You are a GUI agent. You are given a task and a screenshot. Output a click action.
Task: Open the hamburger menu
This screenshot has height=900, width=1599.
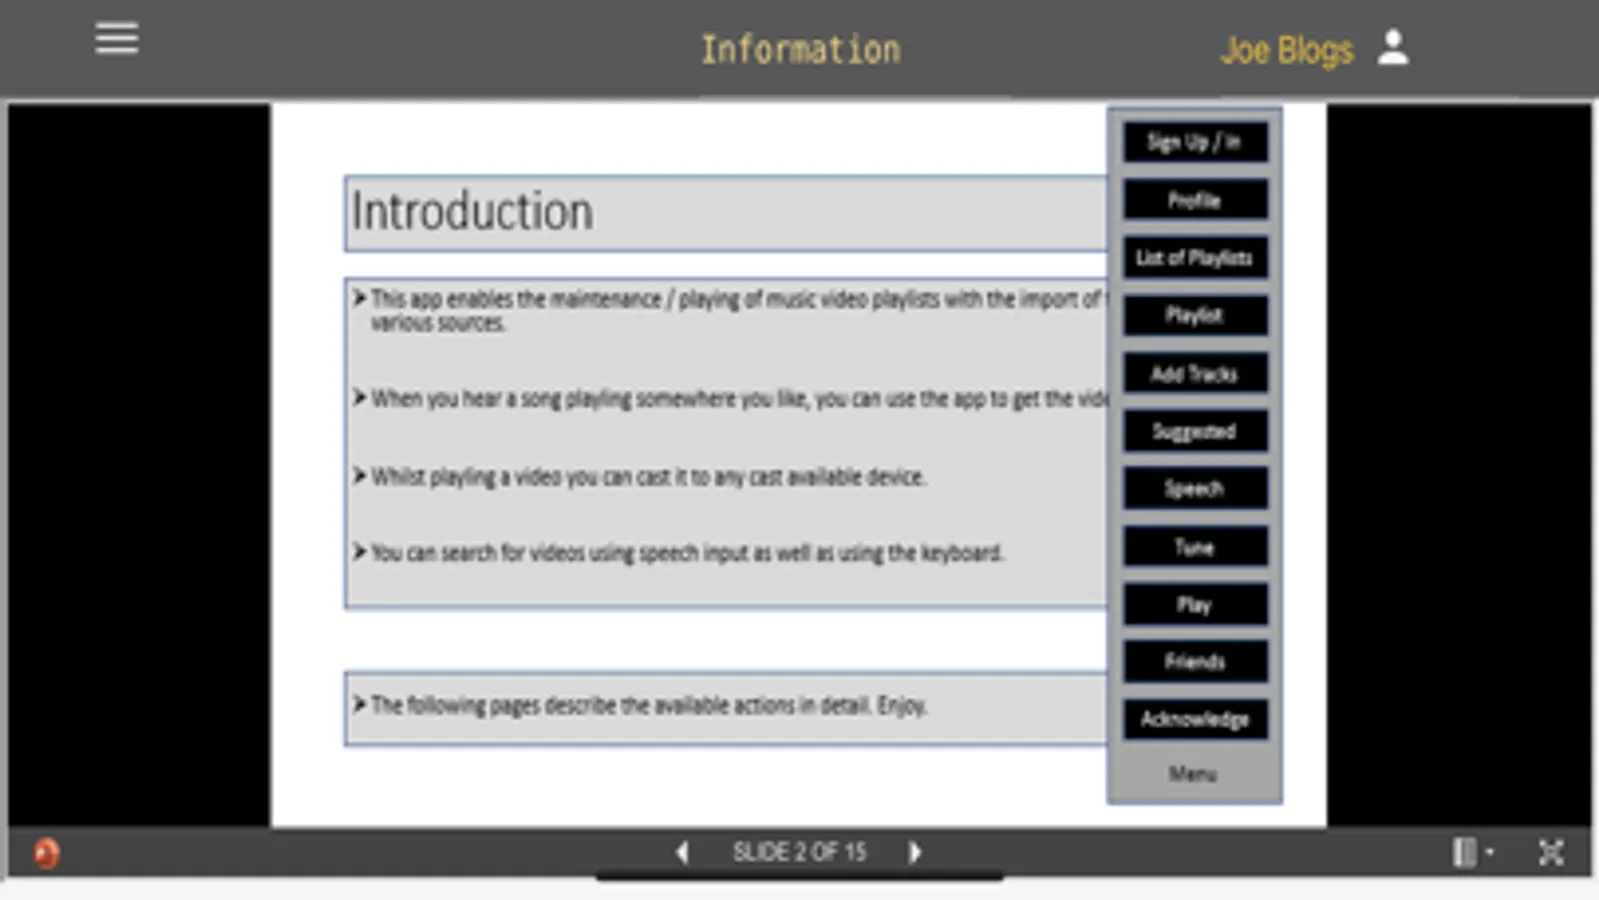coord(117,40)
